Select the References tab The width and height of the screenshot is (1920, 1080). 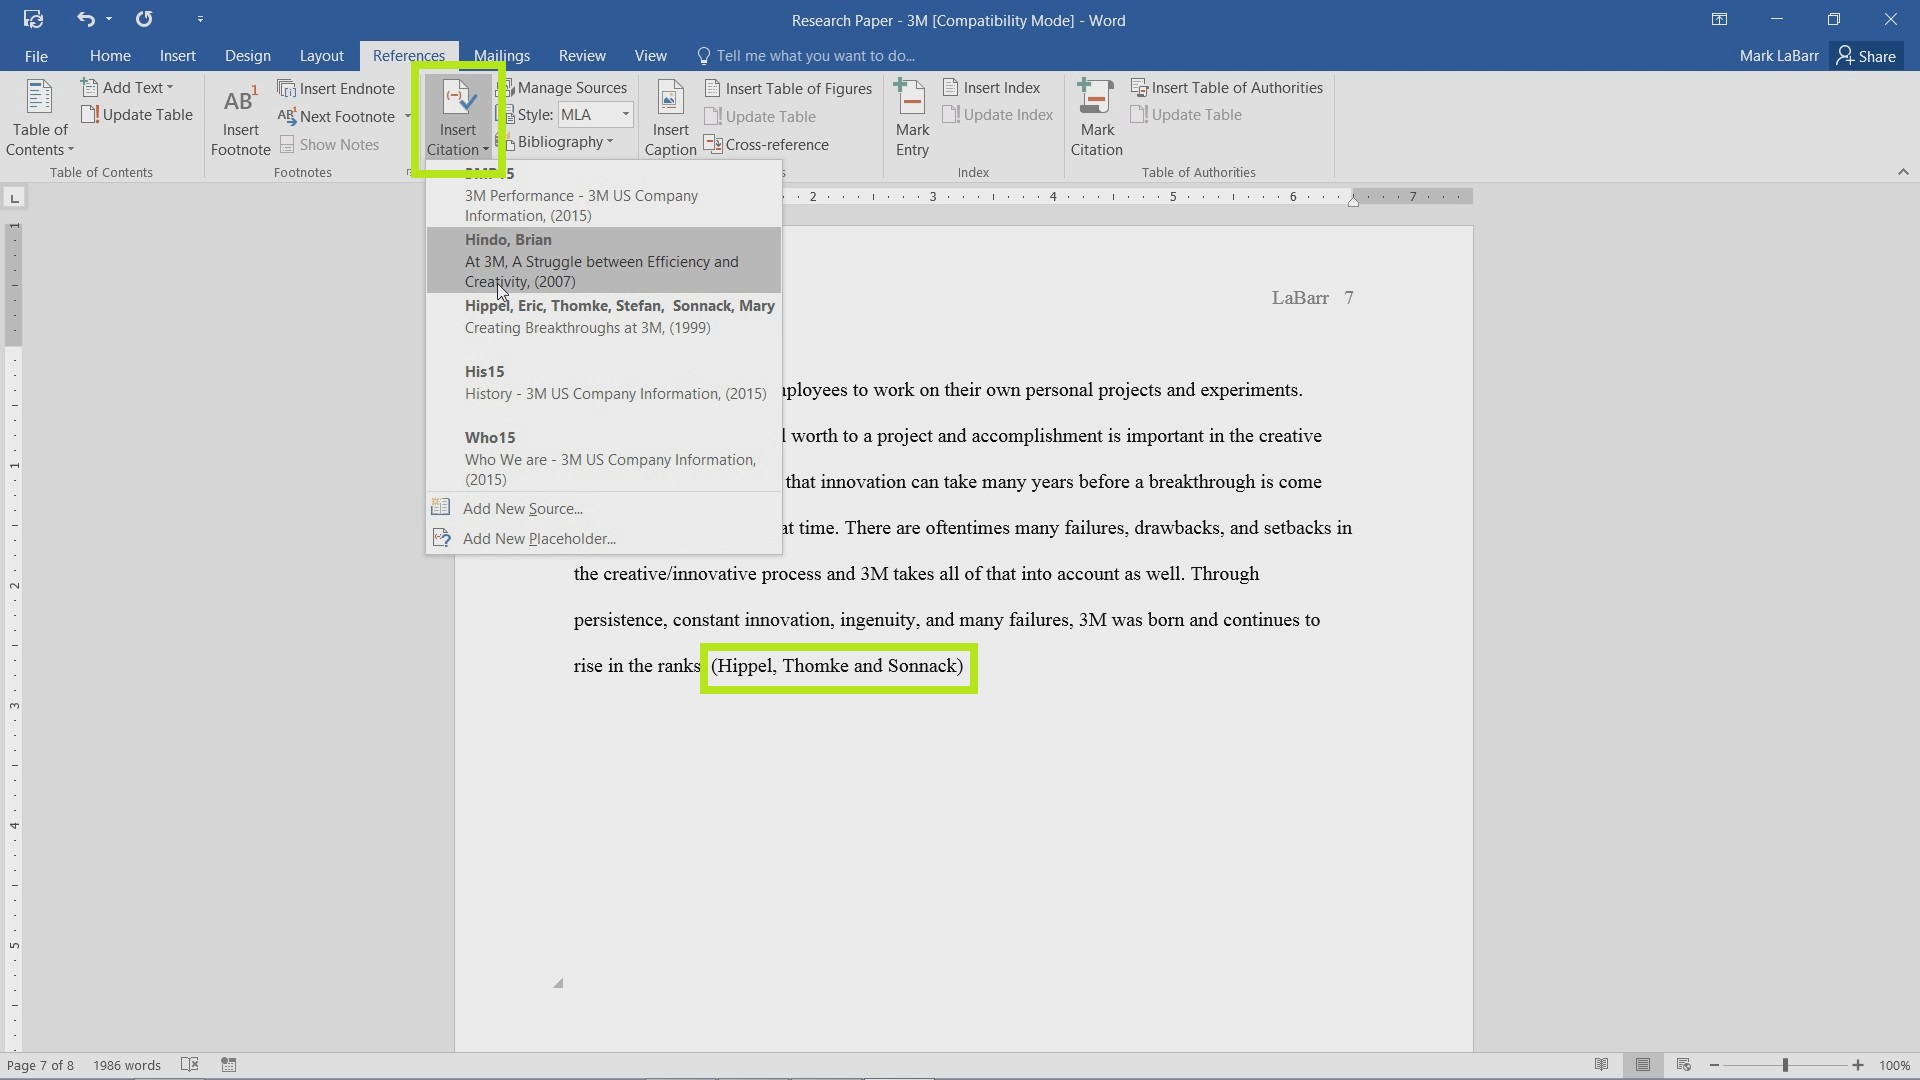(406, 54)
